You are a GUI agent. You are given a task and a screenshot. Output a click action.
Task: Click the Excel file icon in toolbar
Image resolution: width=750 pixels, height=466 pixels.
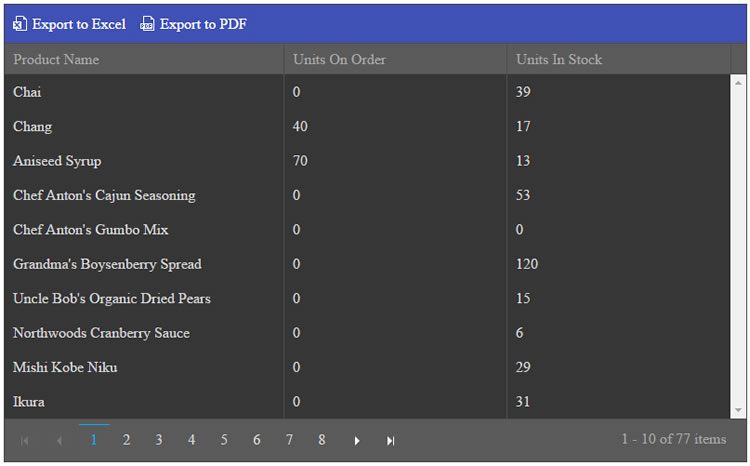(x=19, y=24)
